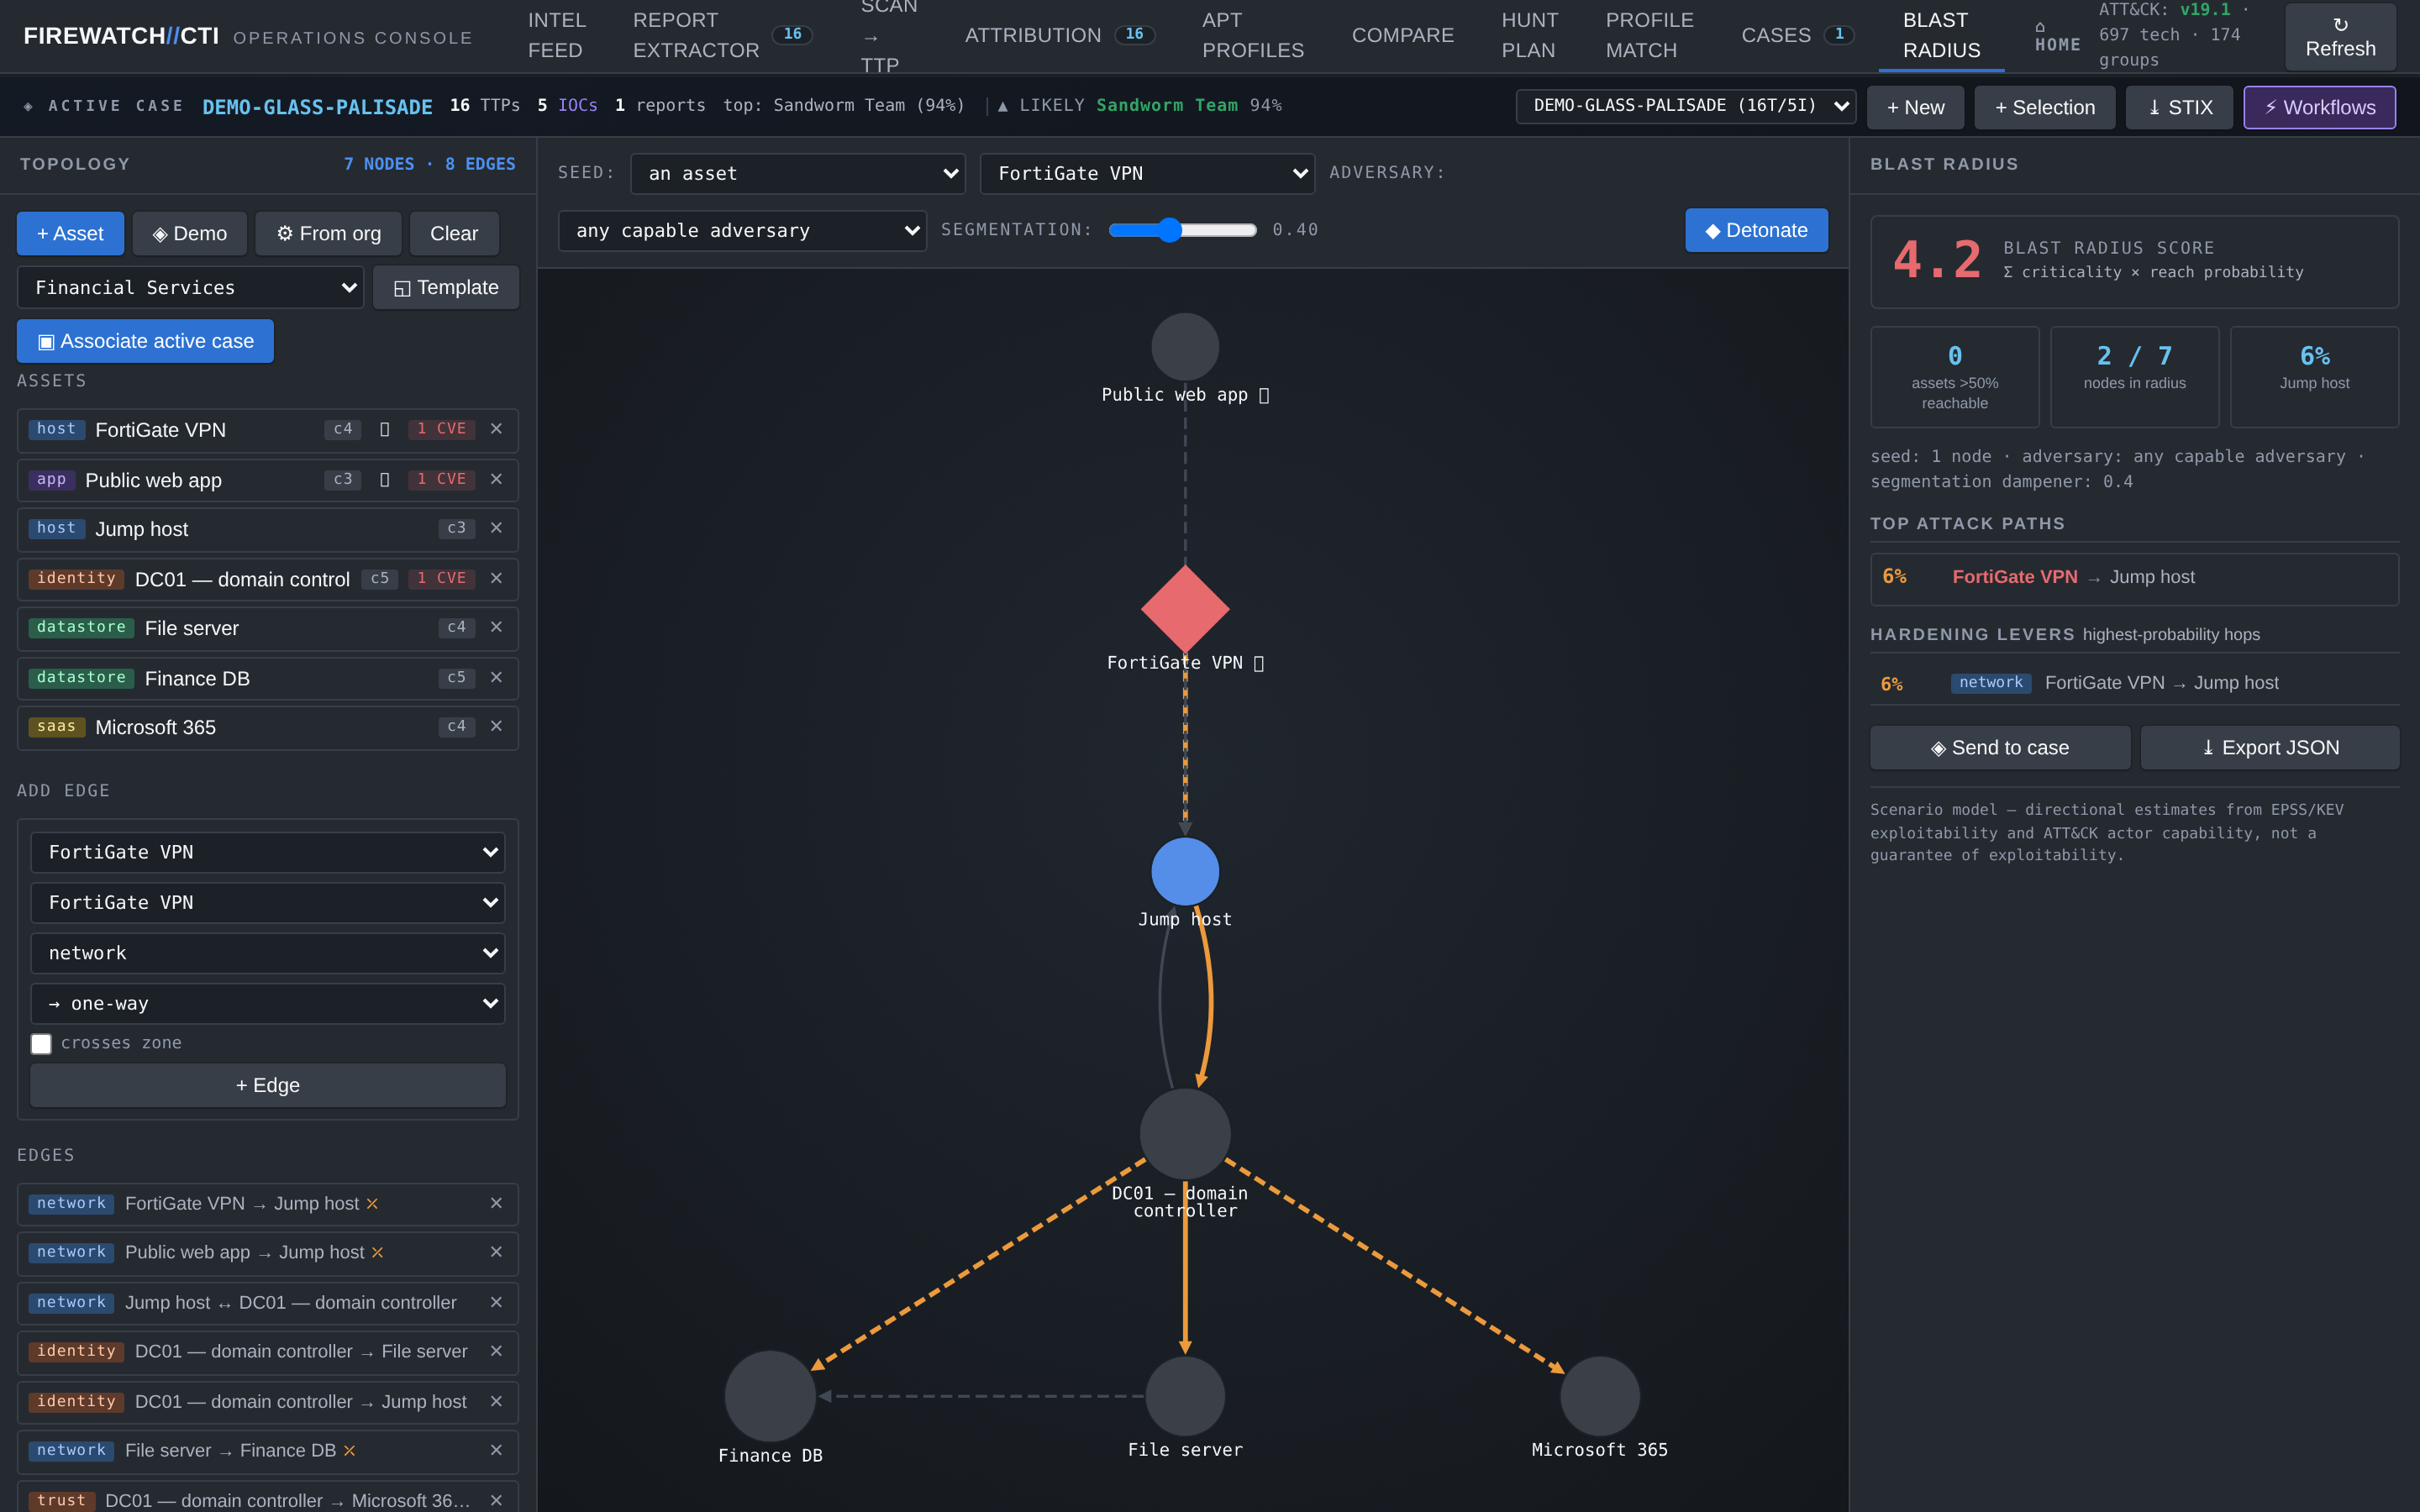This screenshot has width=2420, height=1512.
Task: Click the 1 CVE badge on FortiGate VPN
Action: pyautogui.click(x=441, y=429)
